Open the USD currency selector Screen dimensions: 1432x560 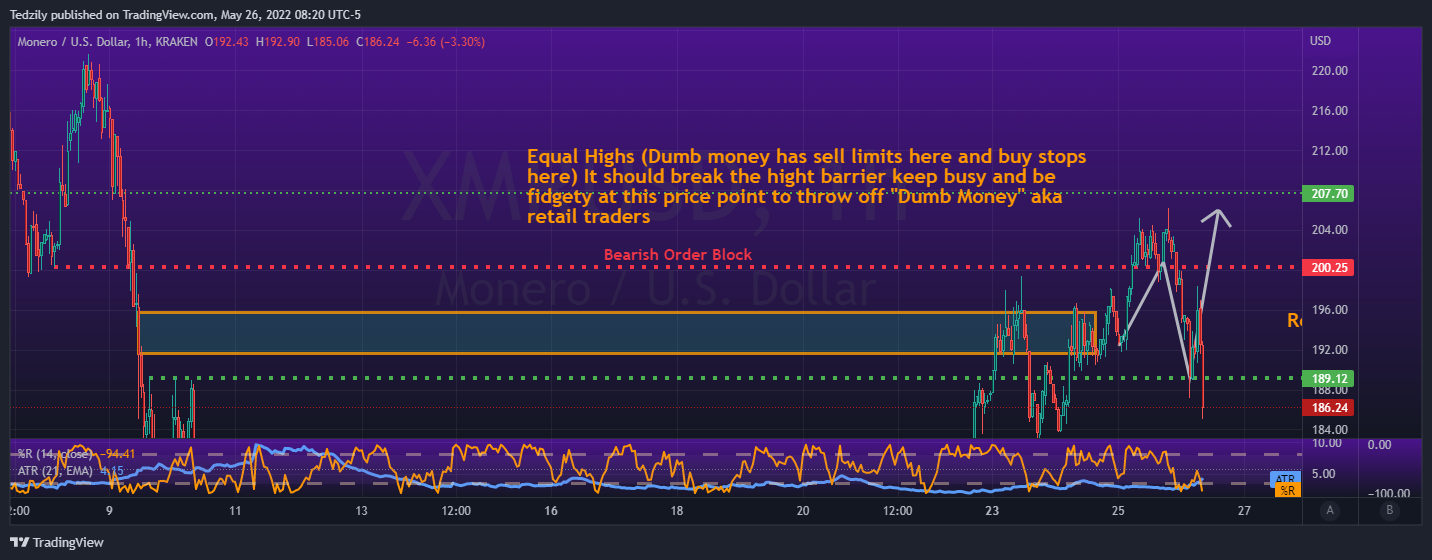point(1320,41)
